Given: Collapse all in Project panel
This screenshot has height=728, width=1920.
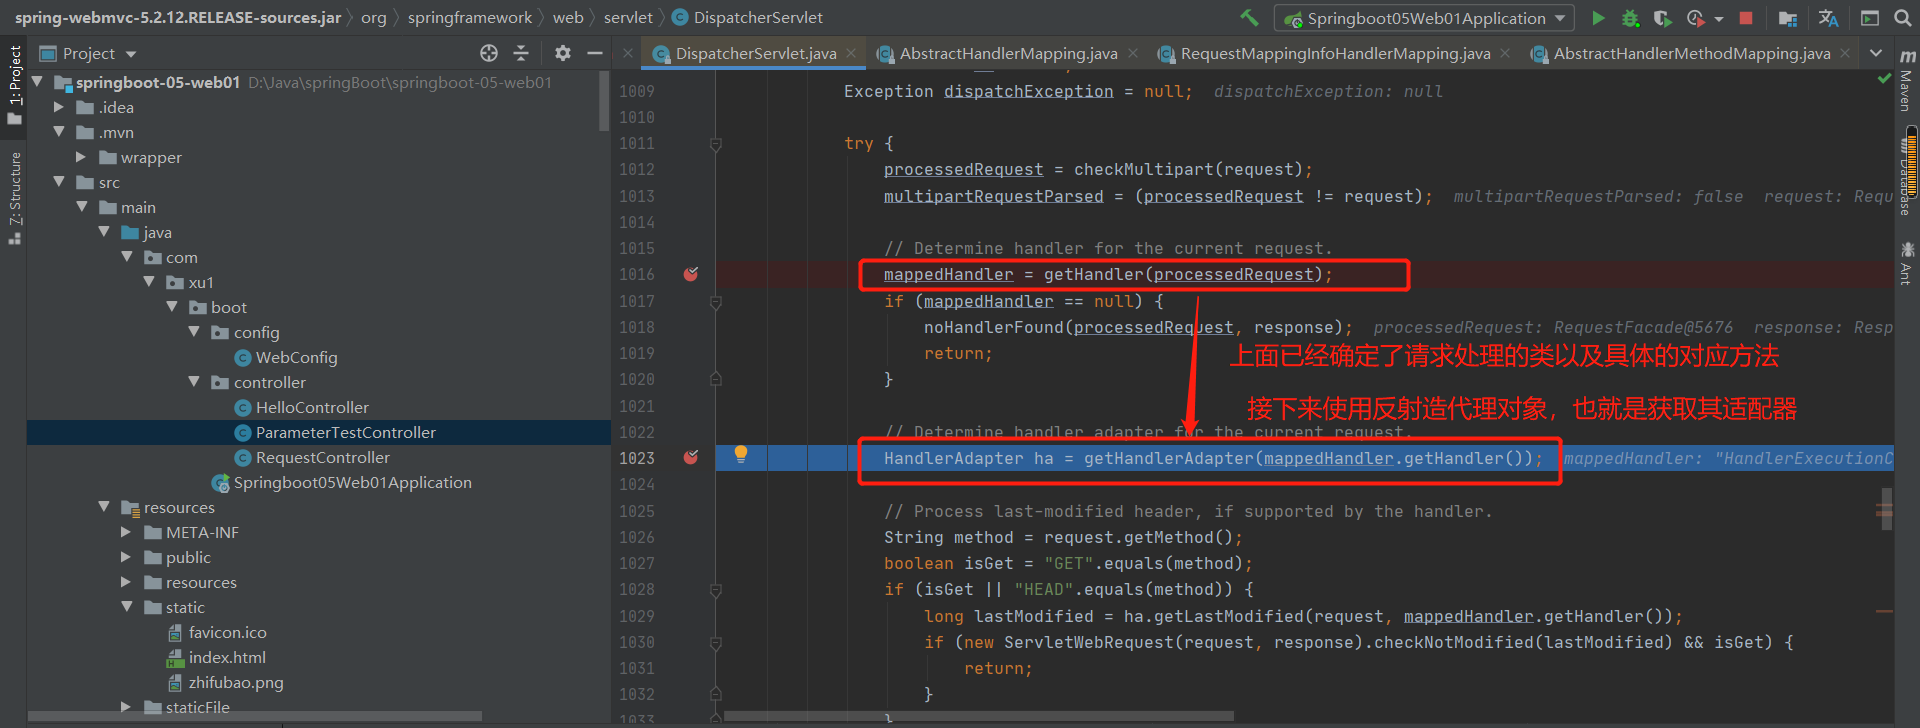Looking at the screenshot, I should pyautogui.click(x=521, y=53).
